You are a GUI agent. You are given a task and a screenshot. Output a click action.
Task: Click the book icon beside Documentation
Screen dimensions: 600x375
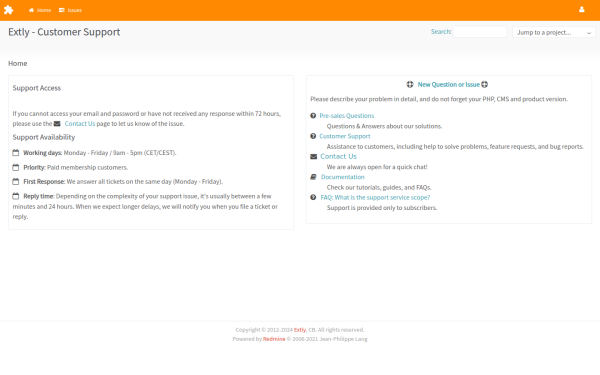click(313, 177)
